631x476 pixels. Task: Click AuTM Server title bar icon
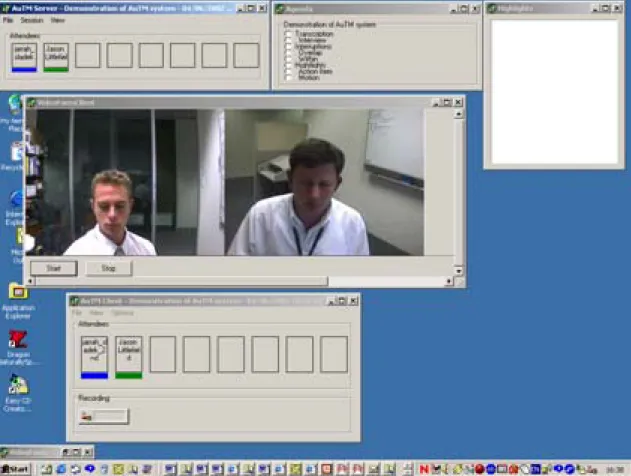(6, 8)
